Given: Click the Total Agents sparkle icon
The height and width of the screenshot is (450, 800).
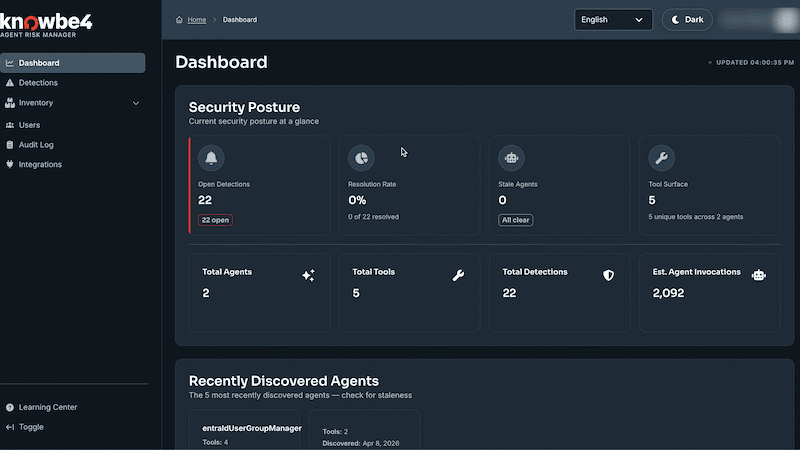Looking at the screenshot, I should [308, 276].
